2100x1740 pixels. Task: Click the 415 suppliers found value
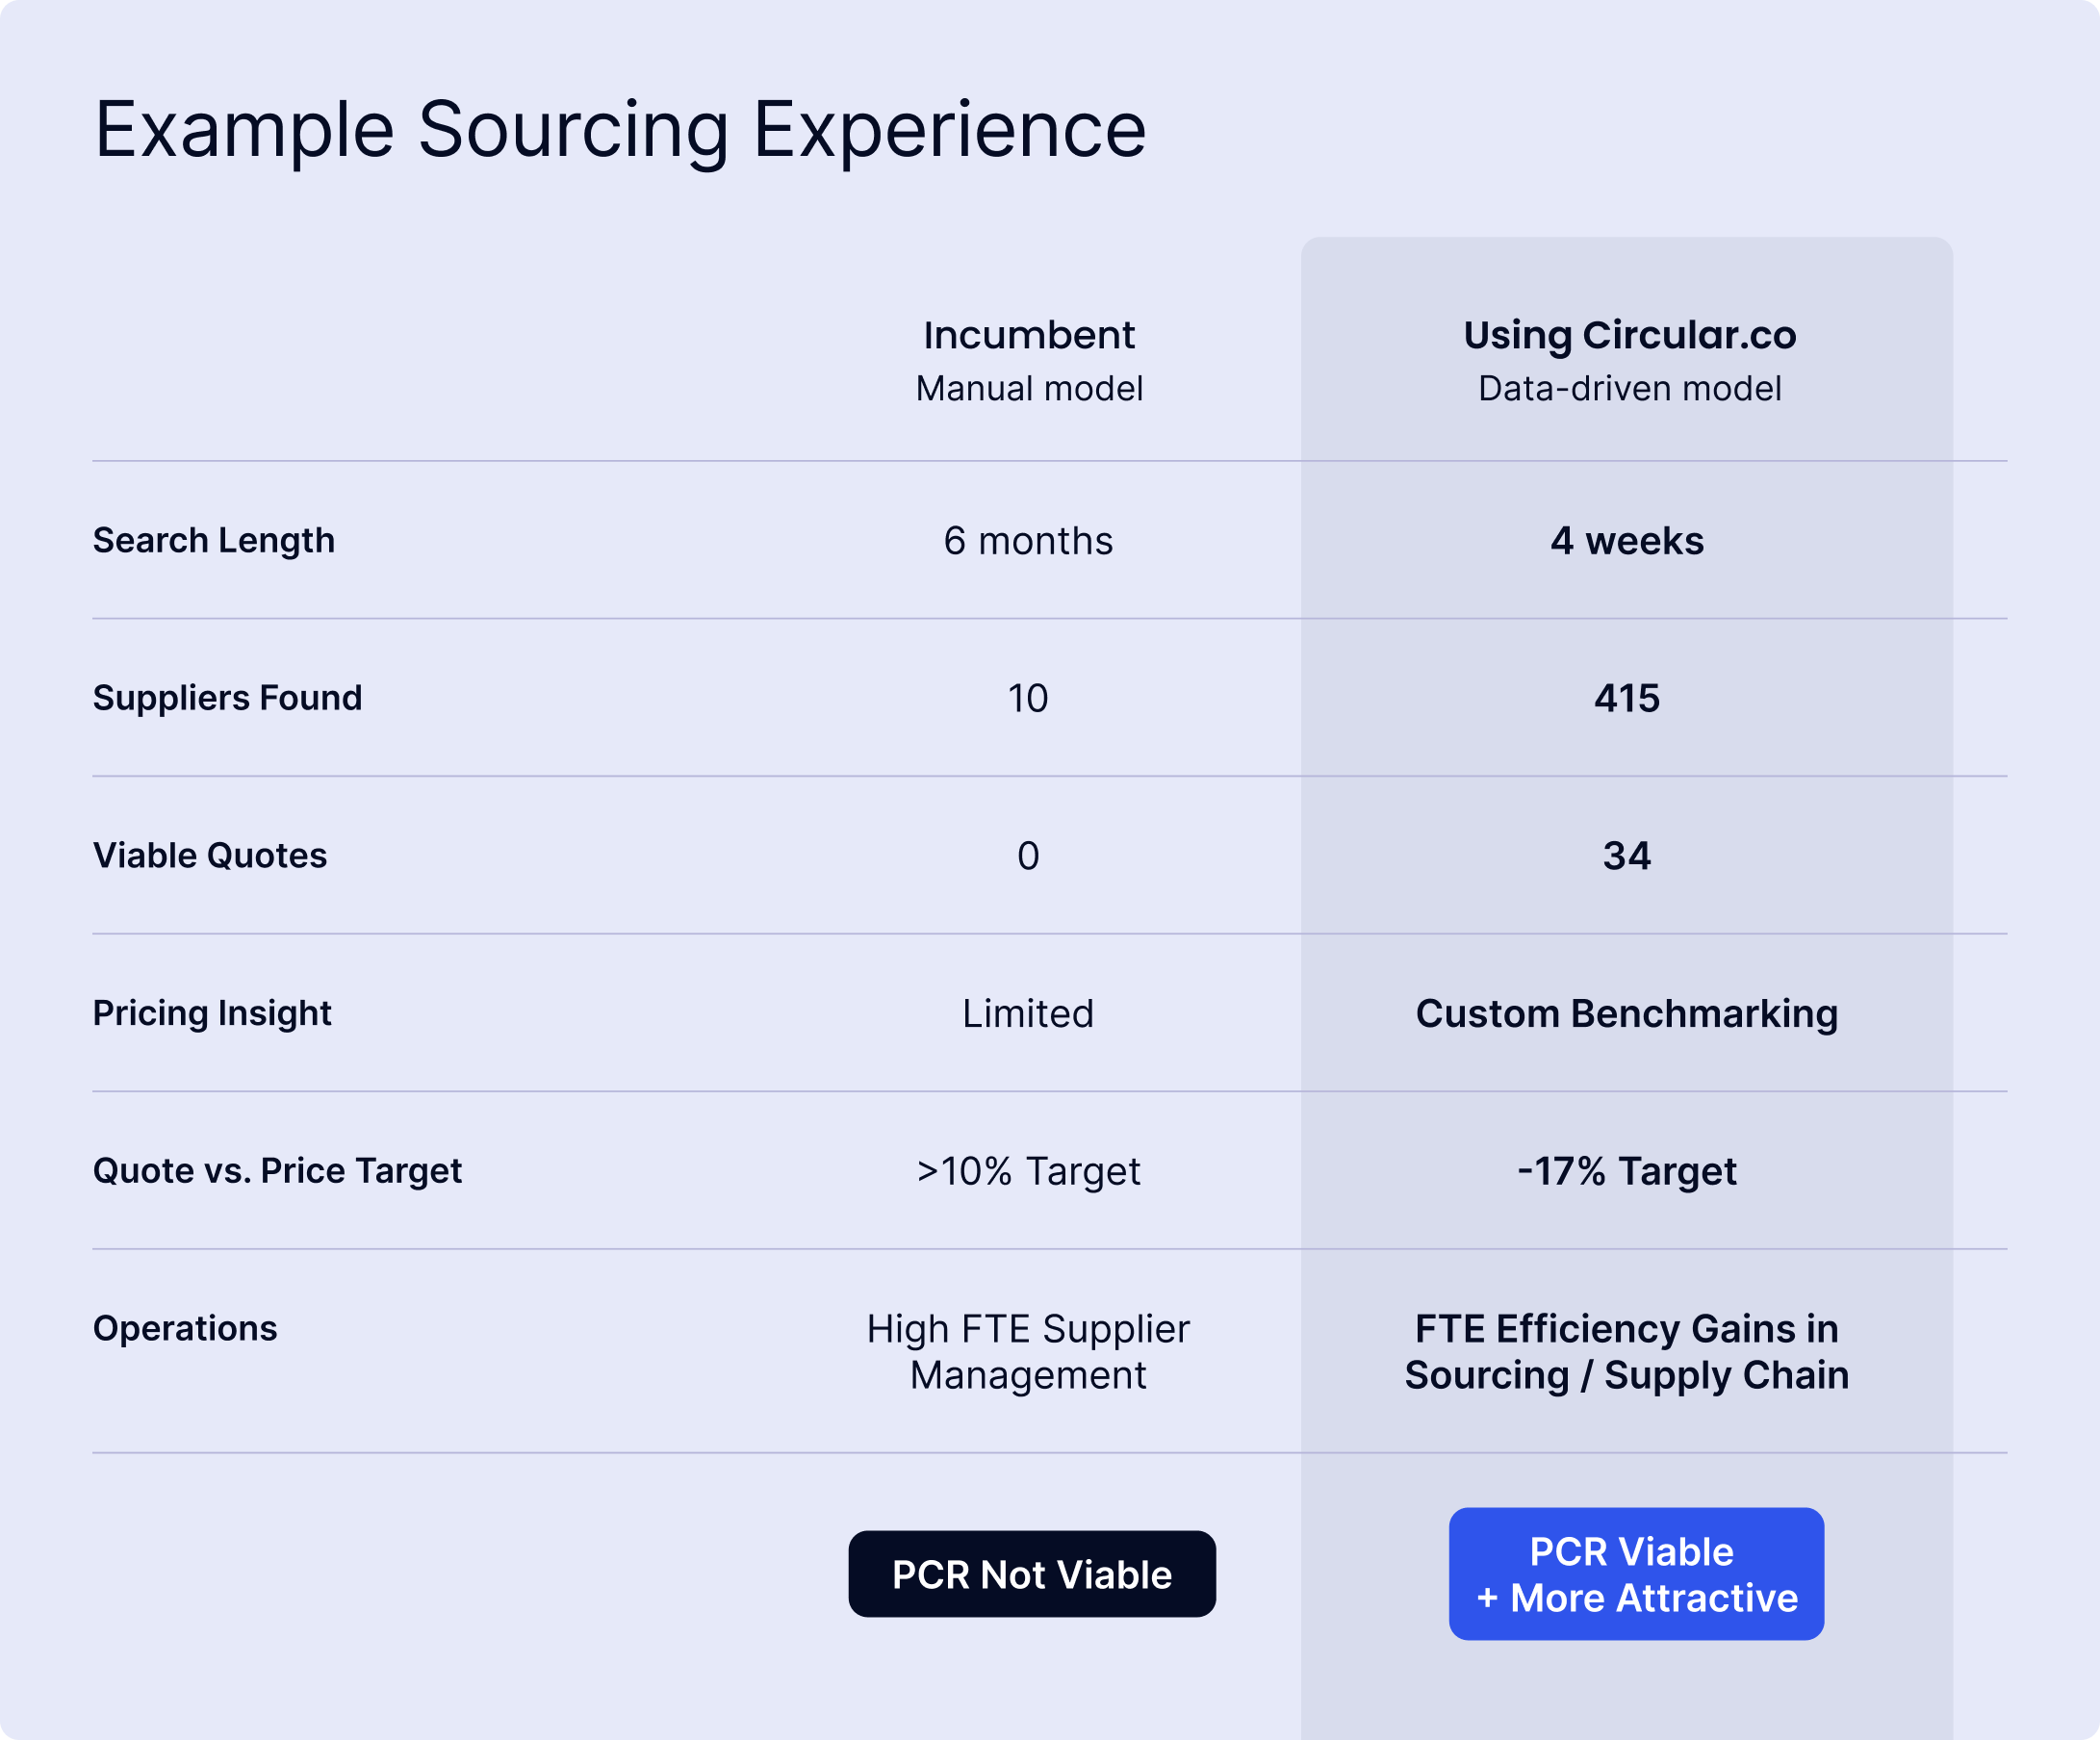[1627, 698]
